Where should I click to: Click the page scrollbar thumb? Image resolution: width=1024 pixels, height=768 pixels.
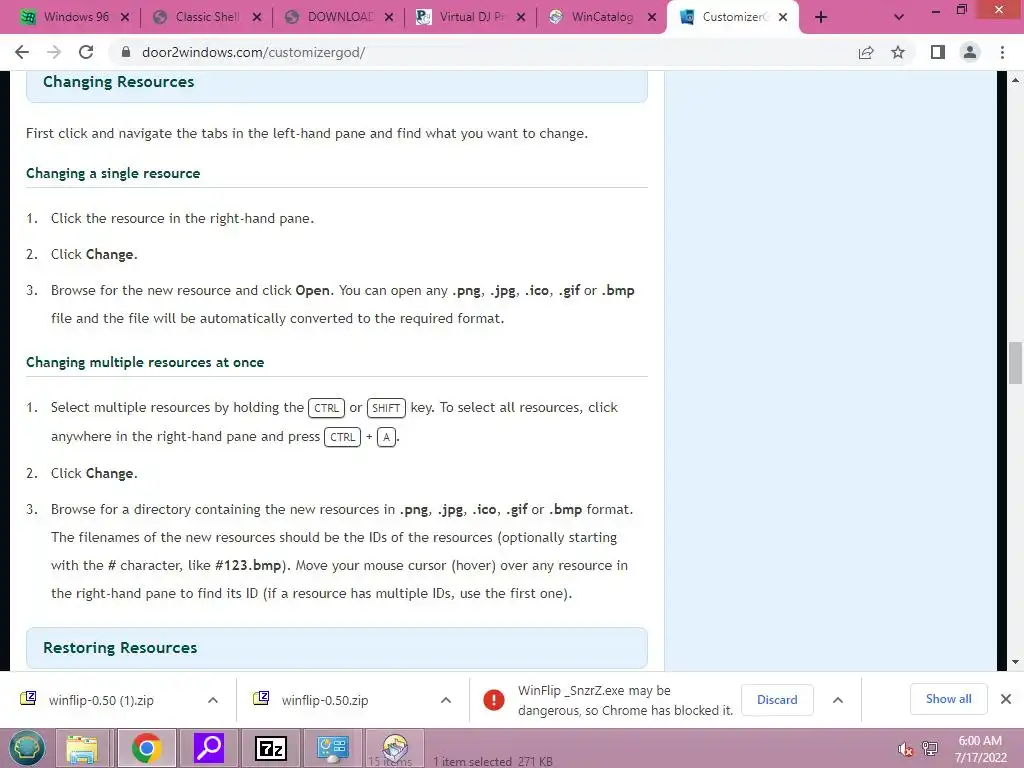(1015, 363)
